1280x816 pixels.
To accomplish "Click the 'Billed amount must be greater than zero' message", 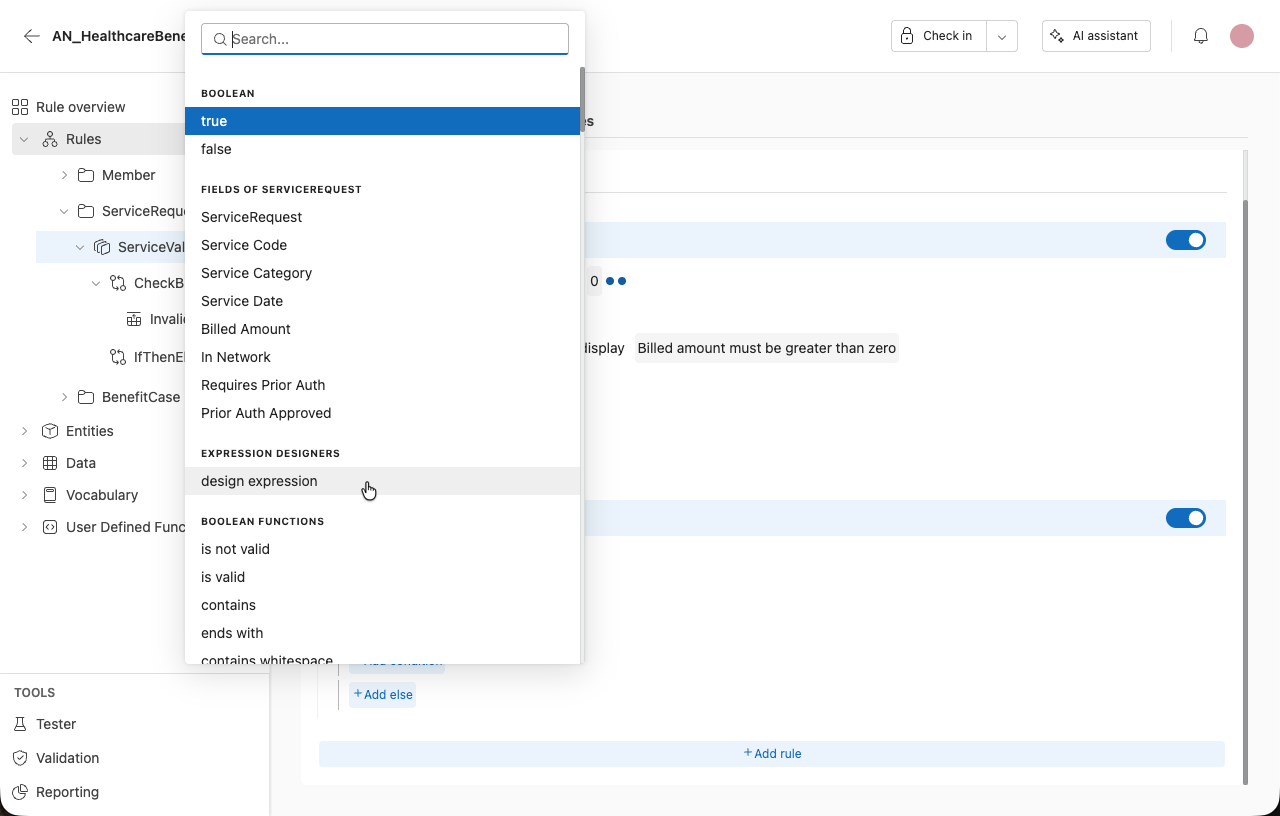I will pos(767,348).
